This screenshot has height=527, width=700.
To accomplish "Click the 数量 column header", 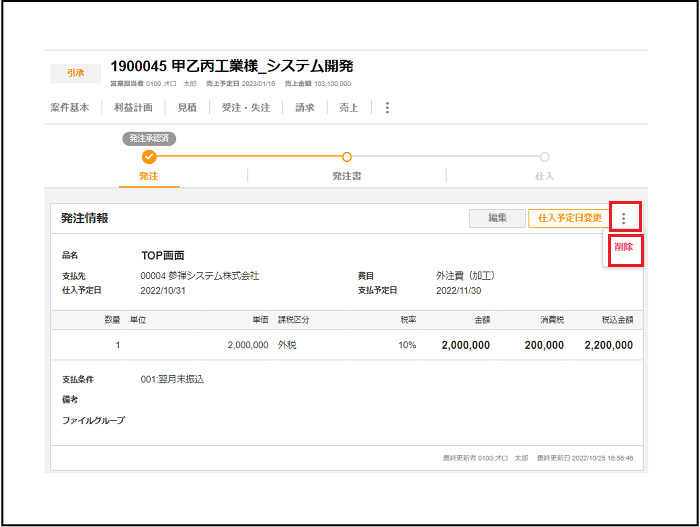I will [x=112, y=320].
